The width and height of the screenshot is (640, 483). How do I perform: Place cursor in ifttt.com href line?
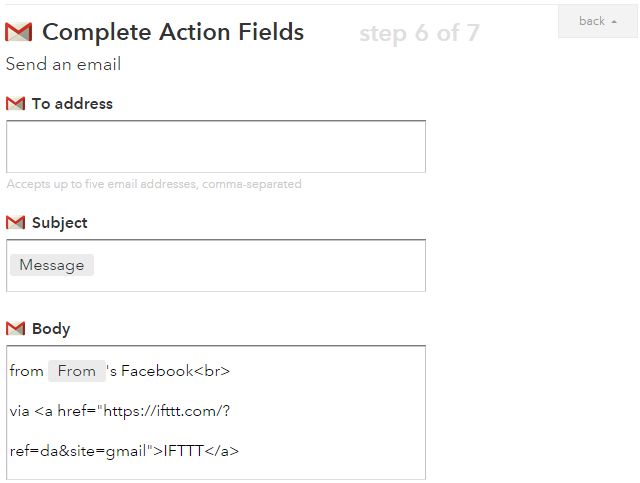120,411
